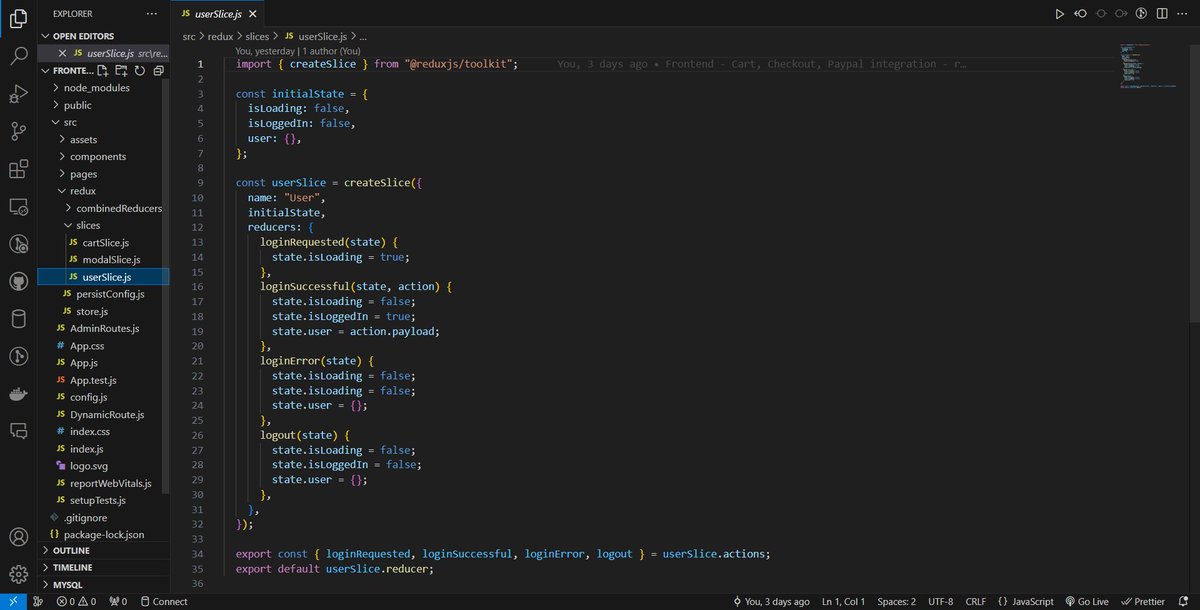Open the Run and Debug view

click(x=18, y=93)
